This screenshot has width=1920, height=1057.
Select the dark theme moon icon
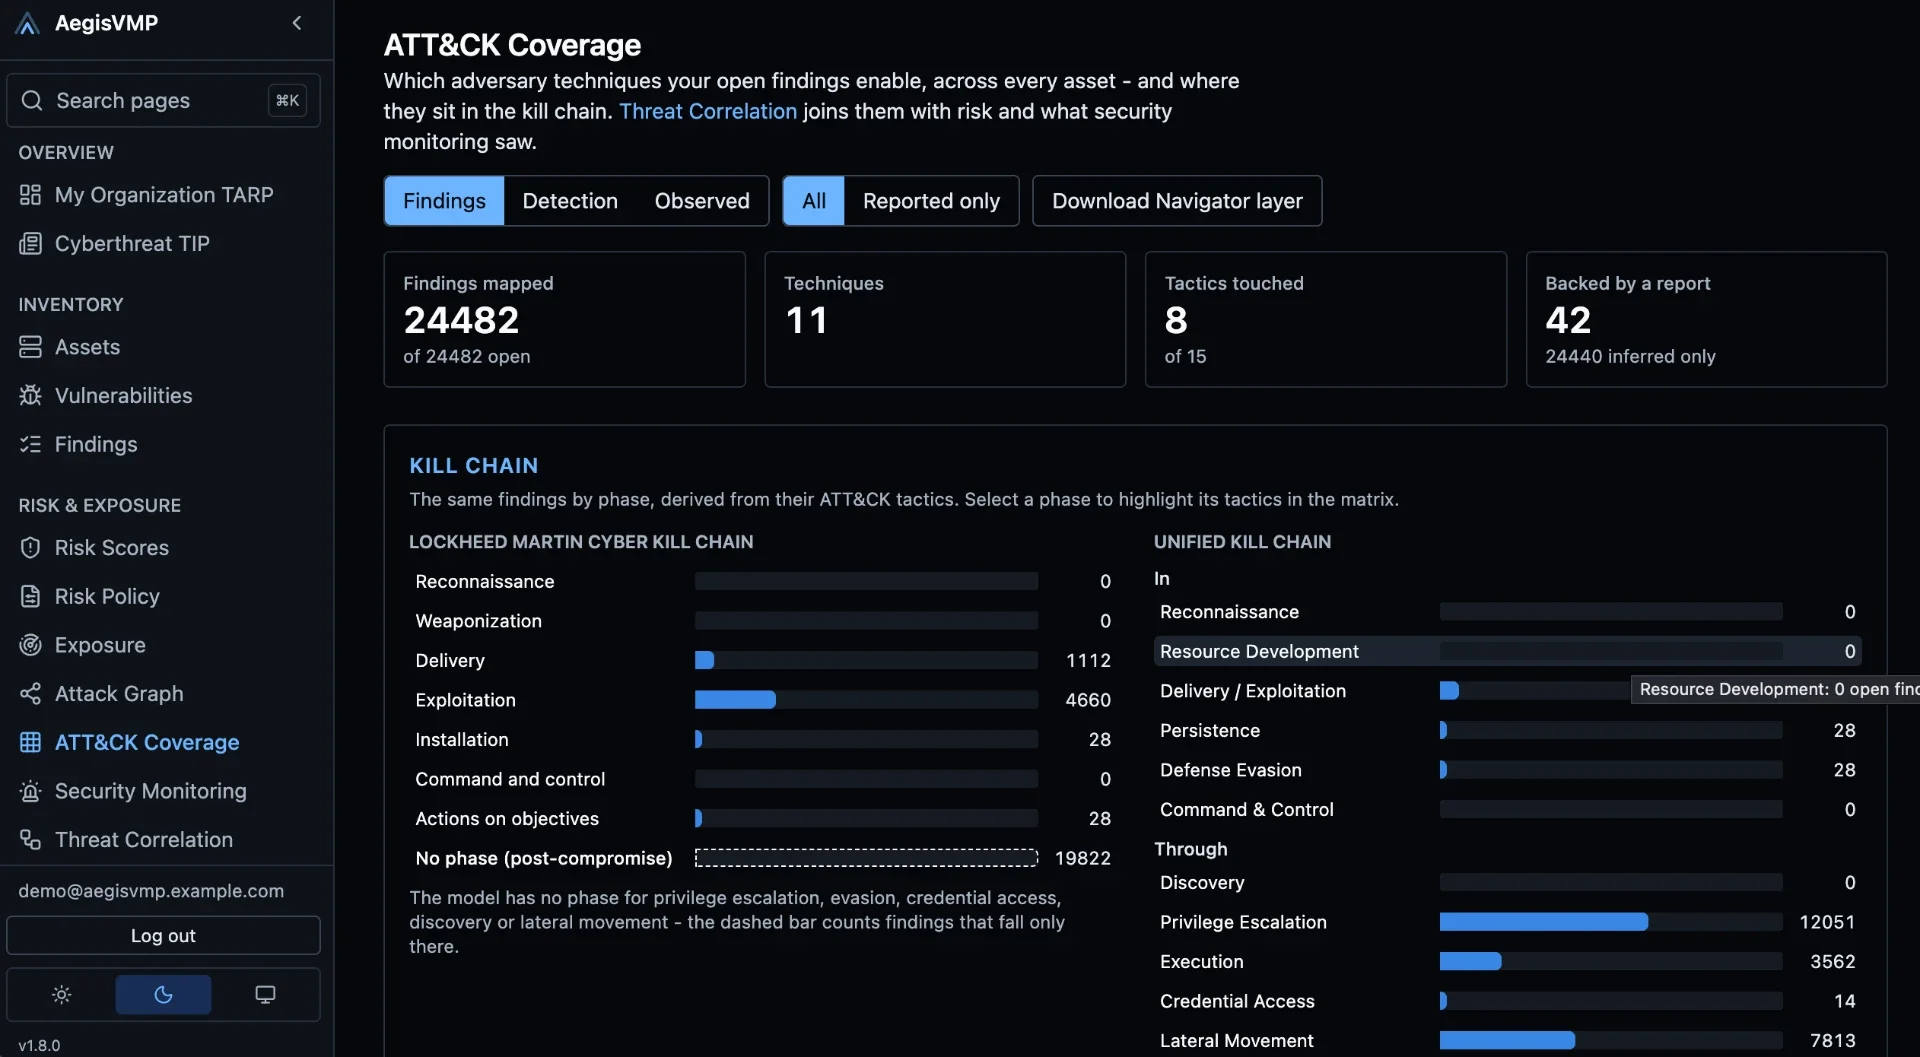tap(163, 994)
